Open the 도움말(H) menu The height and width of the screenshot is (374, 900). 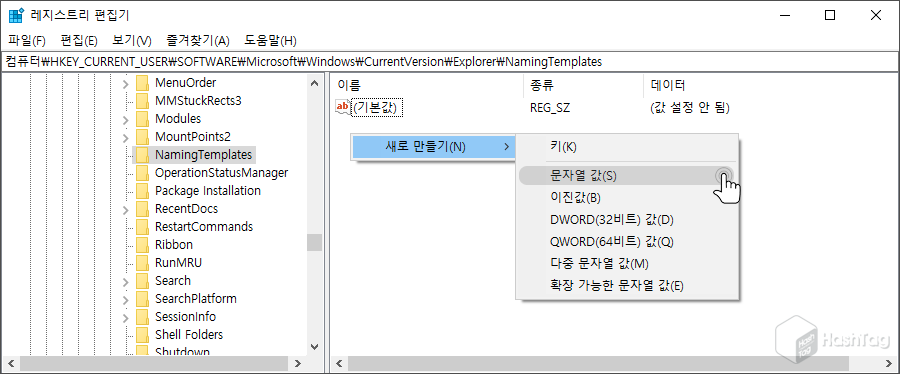[x=270, y=41]
